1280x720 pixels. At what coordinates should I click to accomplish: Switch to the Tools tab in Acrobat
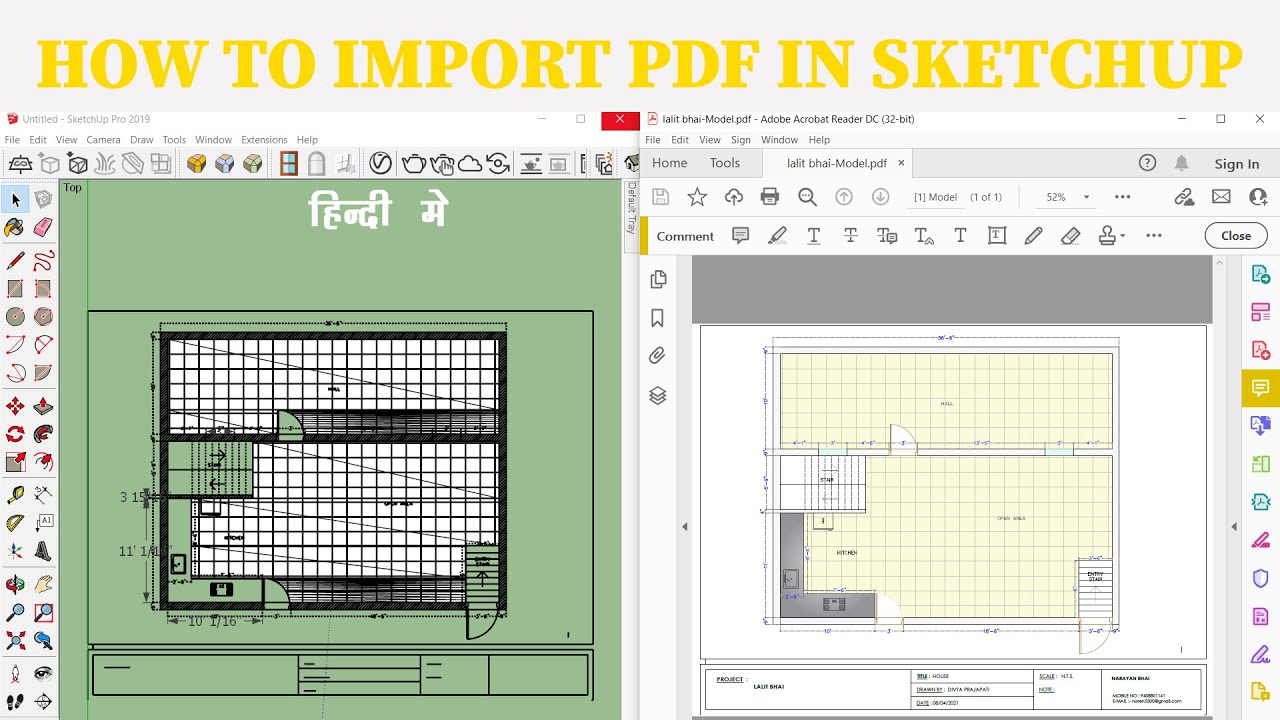pos(725,163)
